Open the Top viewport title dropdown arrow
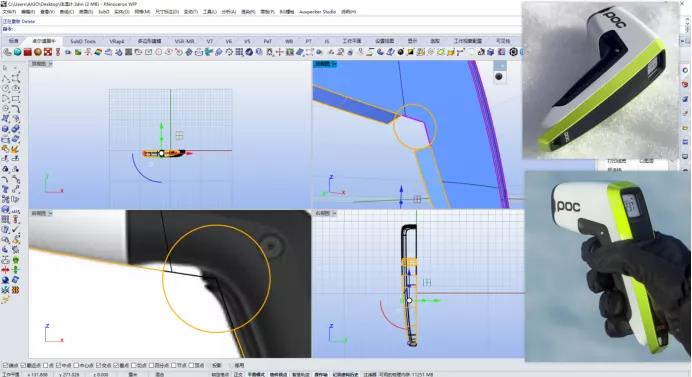 tap(50, 64)
